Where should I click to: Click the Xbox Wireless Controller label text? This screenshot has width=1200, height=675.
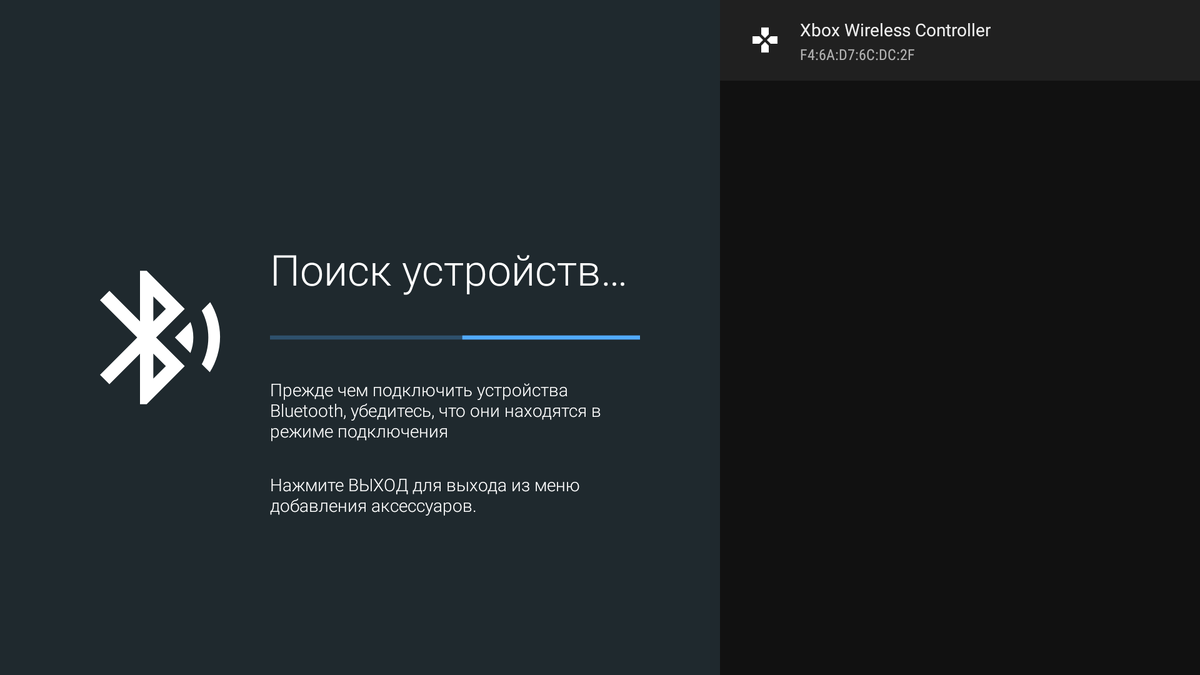(x=894, y=30)
